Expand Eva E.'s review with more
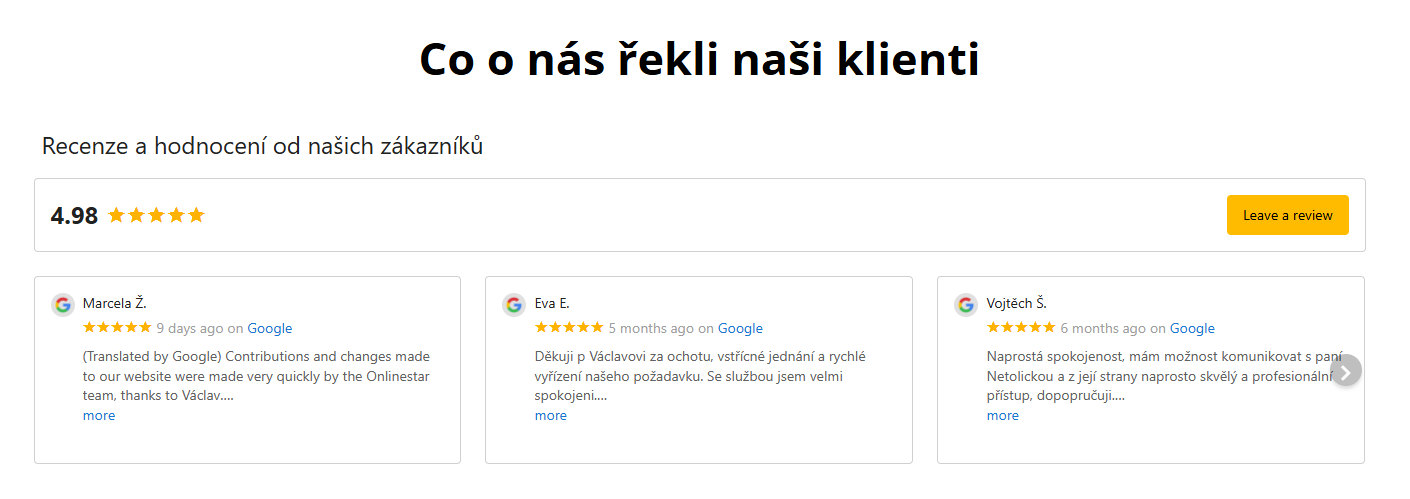 pos(551,416)
